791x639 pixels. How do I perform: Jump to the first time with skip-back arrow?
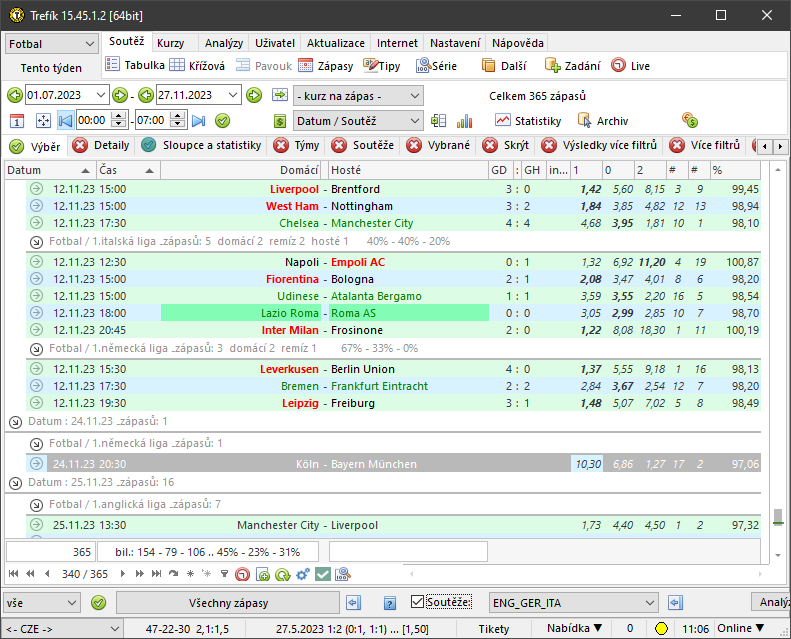point(65,121)
